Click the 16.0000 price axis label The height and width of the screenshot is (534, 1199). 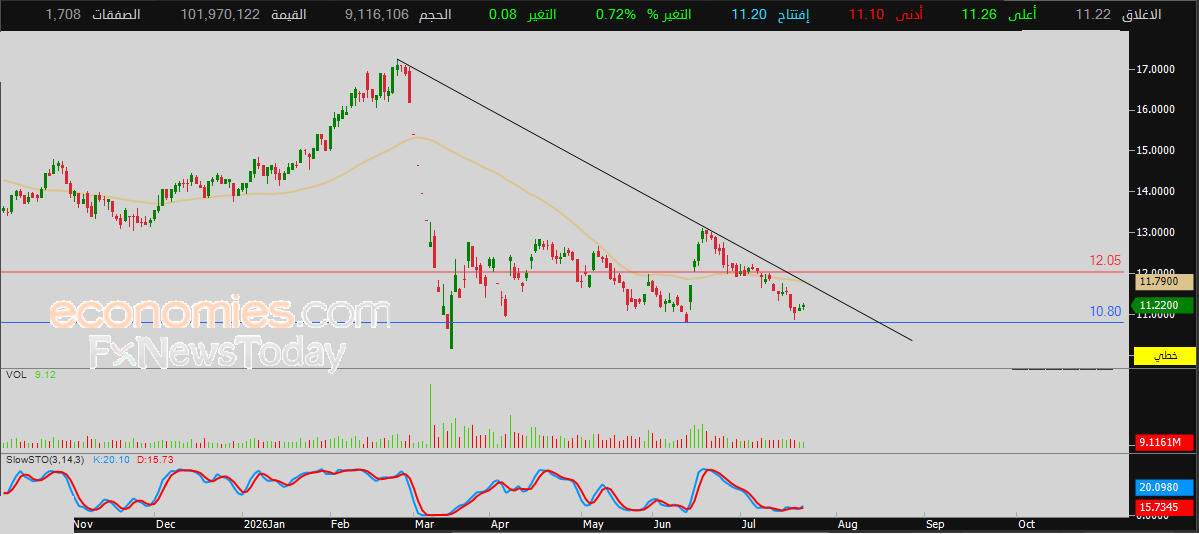[x=1156, y=110]
